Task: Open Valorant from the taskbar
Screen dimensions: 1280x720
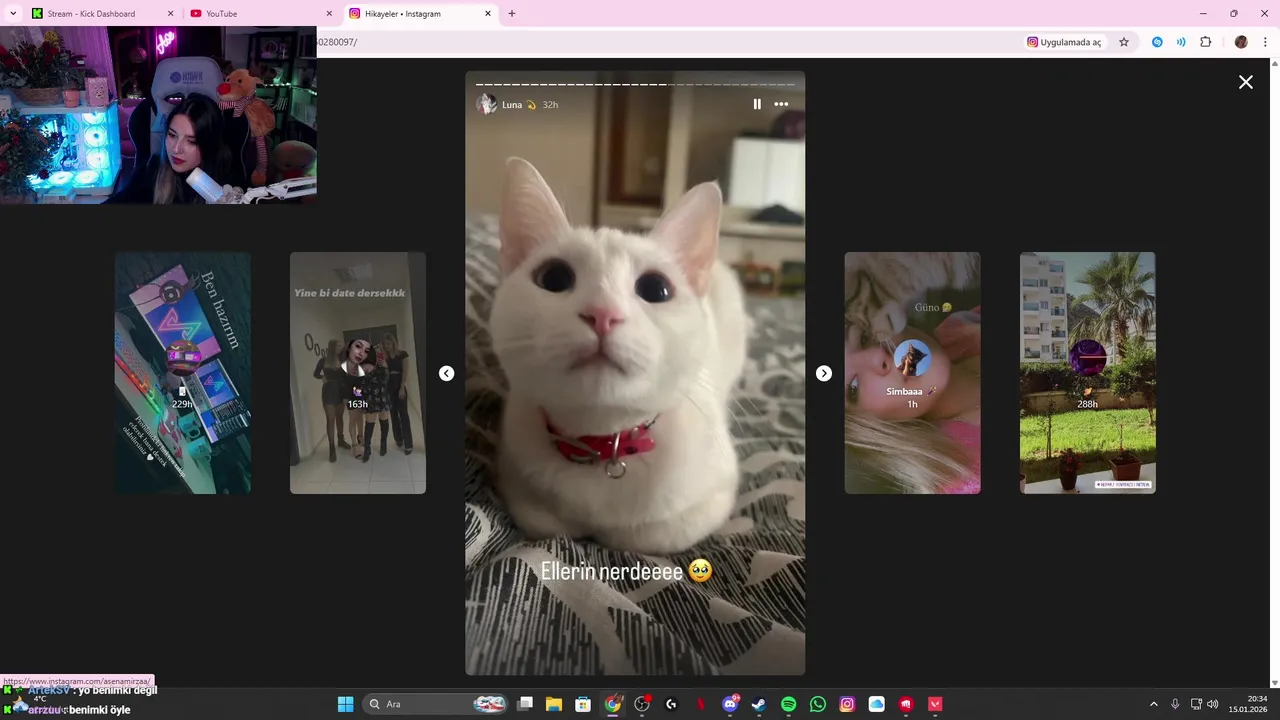Action: 935,704
